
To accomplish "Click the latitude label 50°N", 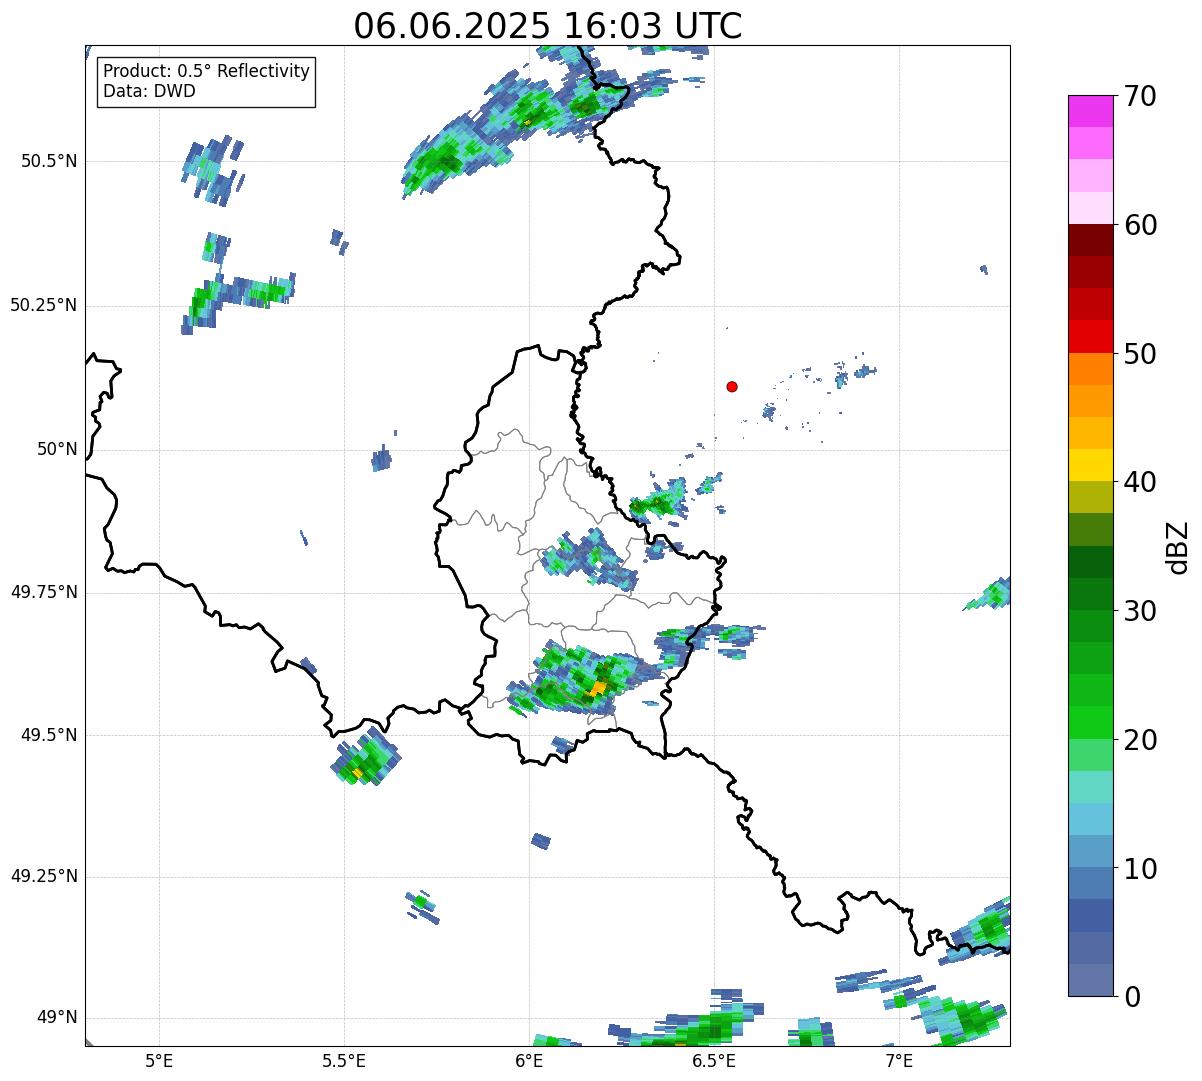I will point(57,449).
